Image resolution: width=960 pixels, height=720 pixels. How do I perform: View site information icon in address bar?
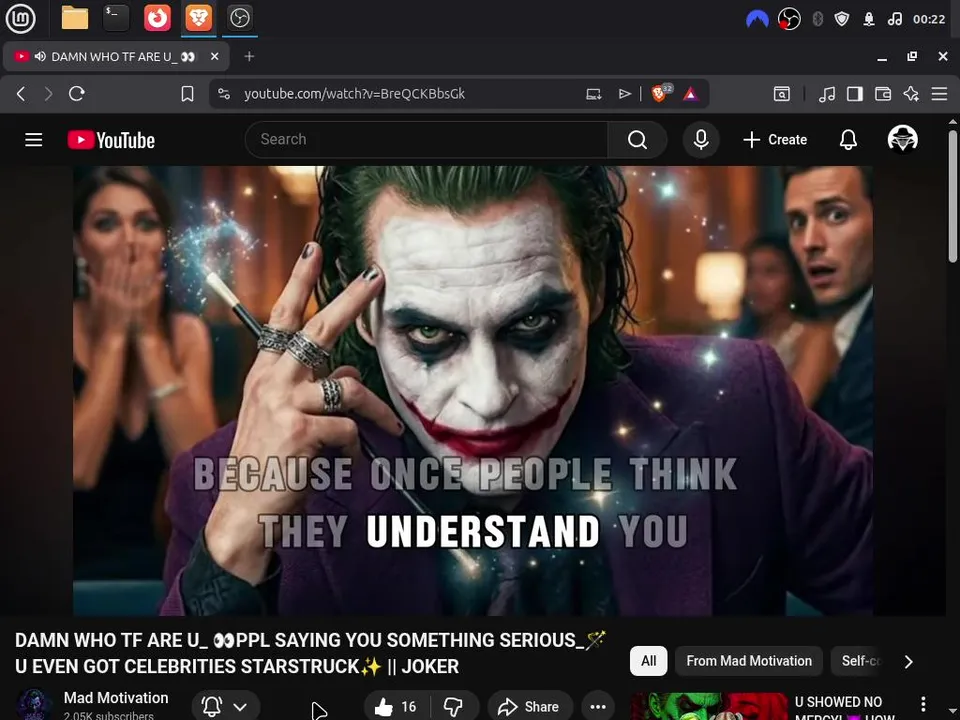point(224,94)
